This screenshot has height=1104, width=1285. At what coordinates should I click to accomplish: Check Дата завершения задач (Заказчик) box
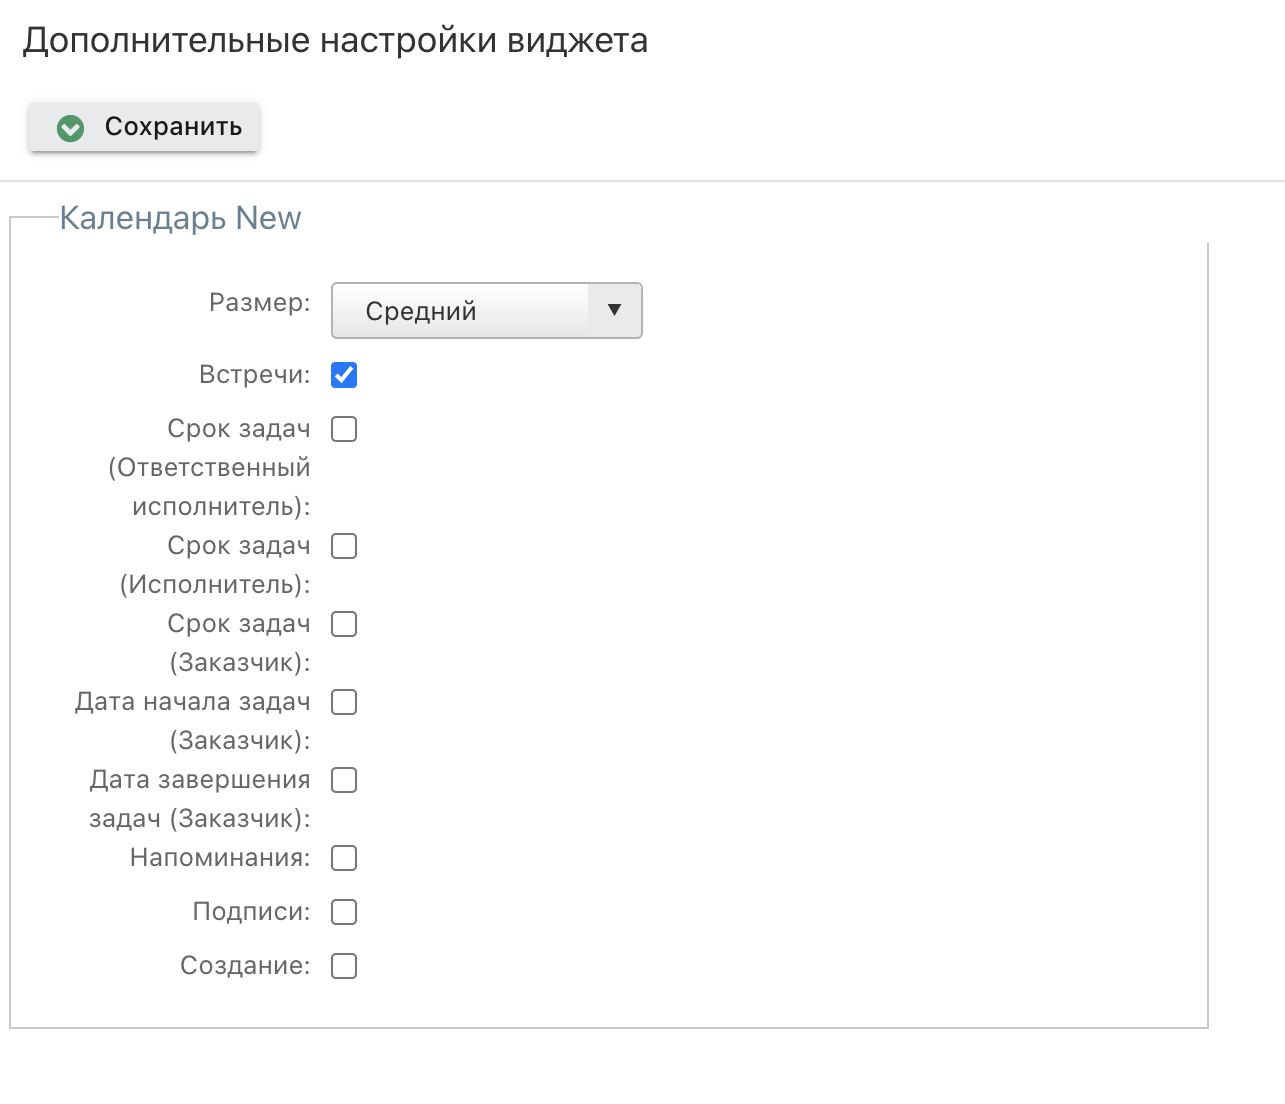click(344, 780)
